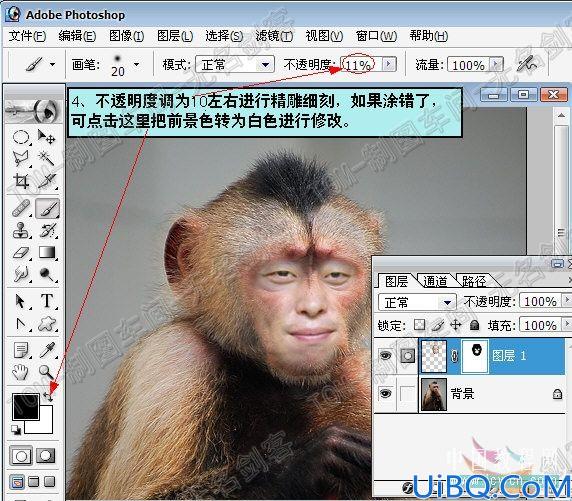This screenshot has width=572, height=501.
Task: Select the Pen tool
Action: 21,324
